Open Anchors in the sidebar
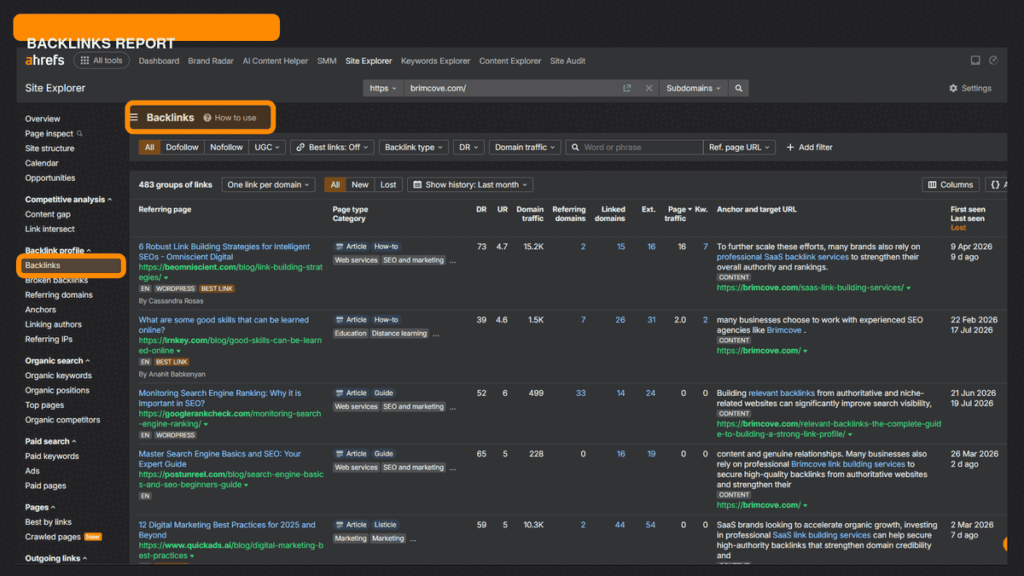1024x576 pixels. (x=40, y=310)
